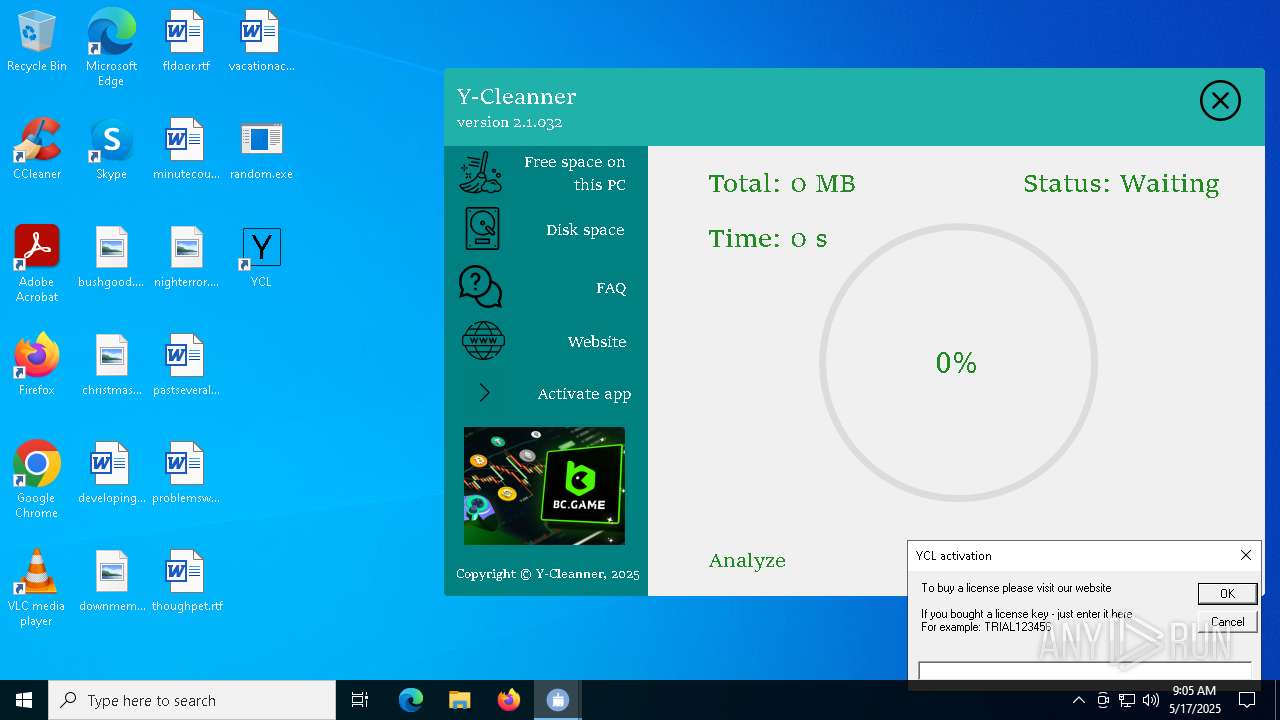Select Microsoft Edge desktop shortcut
Viewport: 1280px width, 720px height.
point(111,48)
